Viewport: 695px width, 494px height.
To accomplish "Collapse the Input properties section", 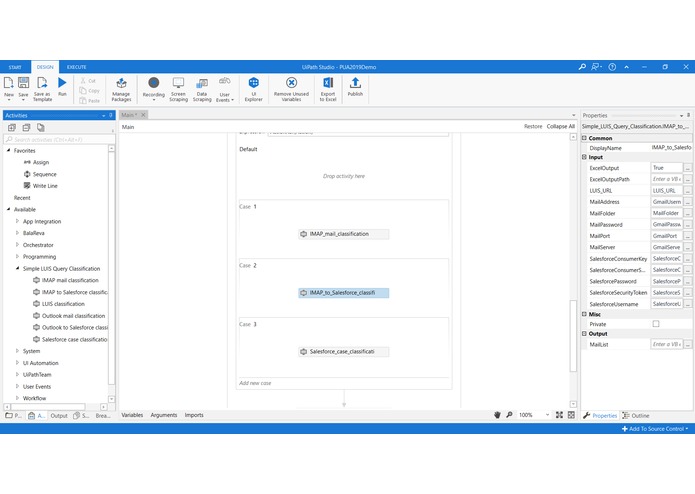I will coord(584,157).
